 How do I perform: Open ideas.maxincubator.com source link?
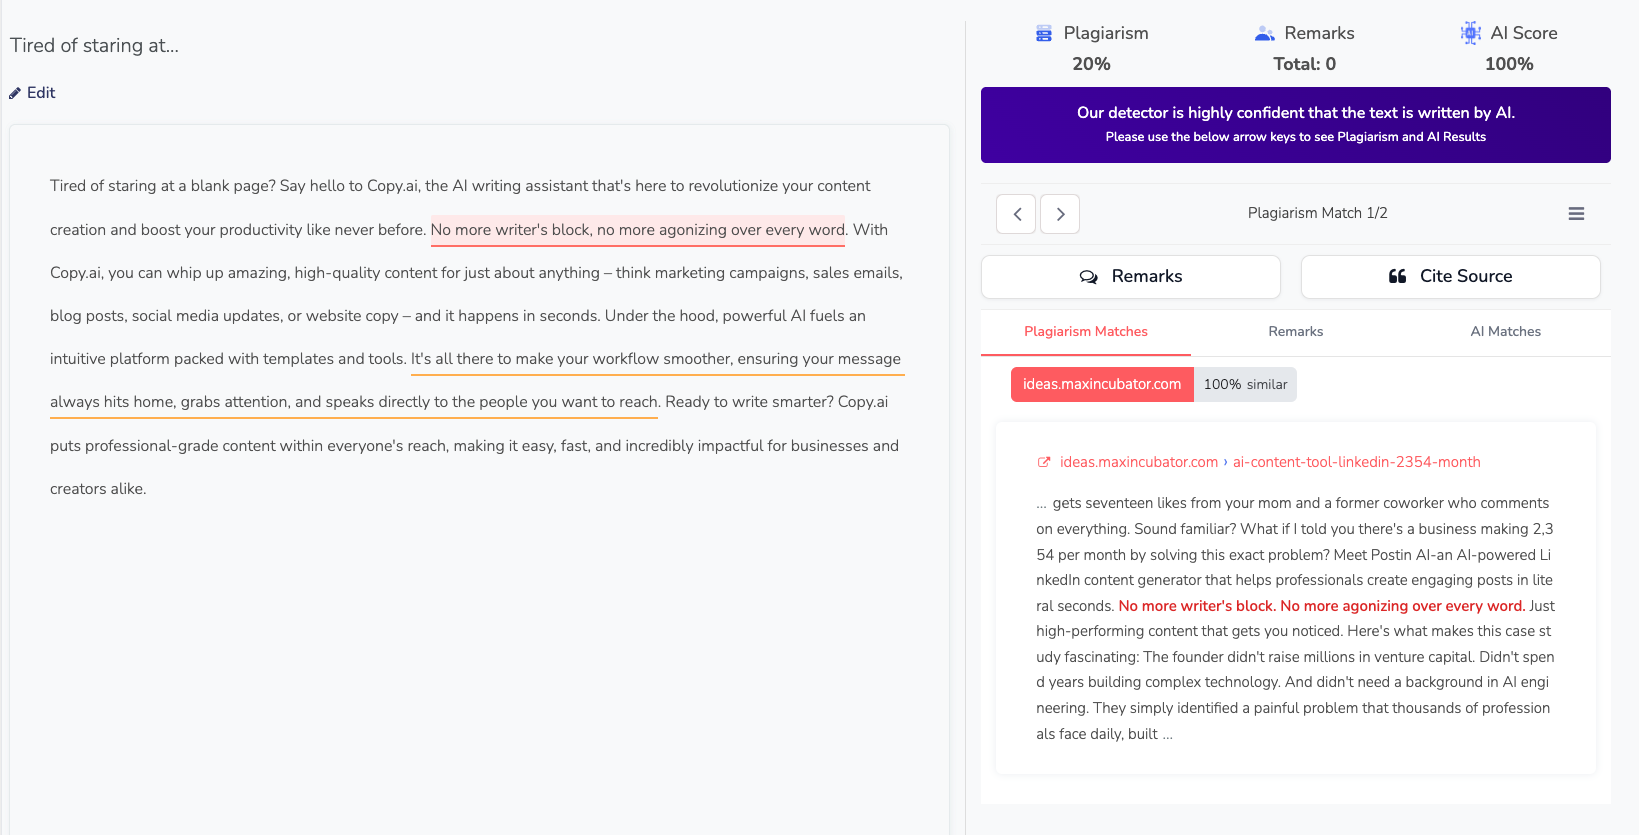pyautogui.click(x=1139, y=462)
